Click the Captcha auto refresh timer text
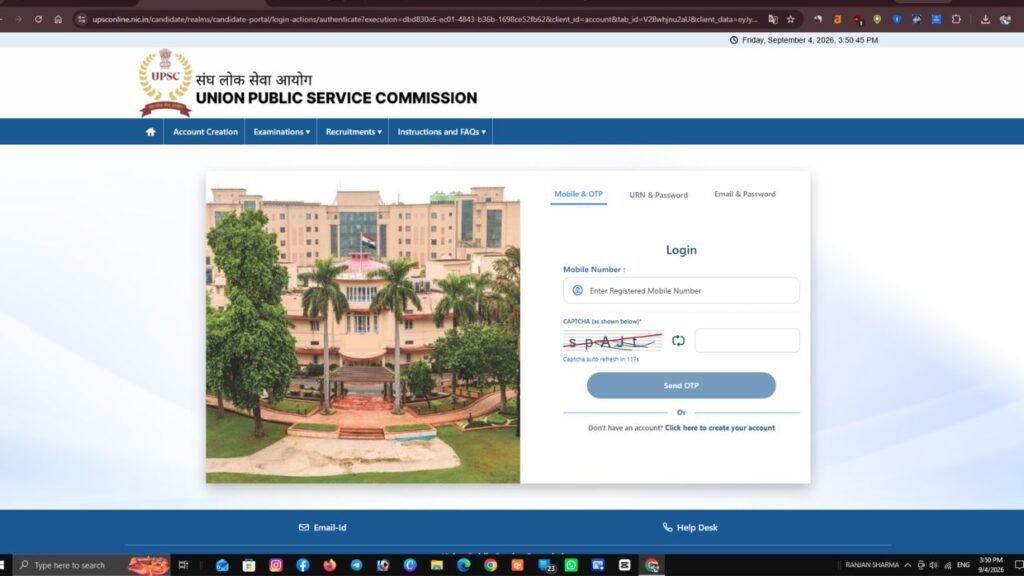This screenshot has width=1024, height=576. click(601, 359)
